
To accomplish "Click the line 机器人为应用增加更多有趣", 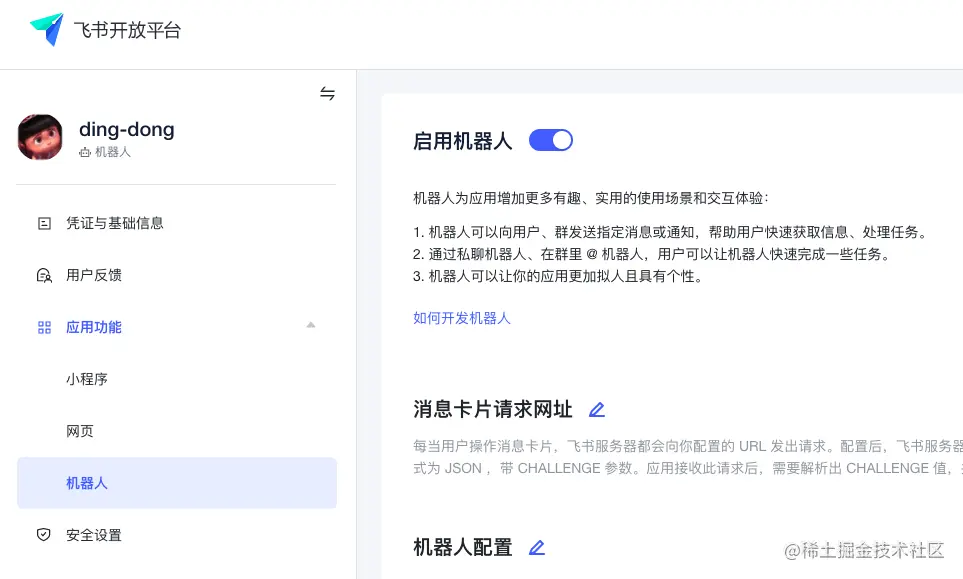I will (591, 198).
